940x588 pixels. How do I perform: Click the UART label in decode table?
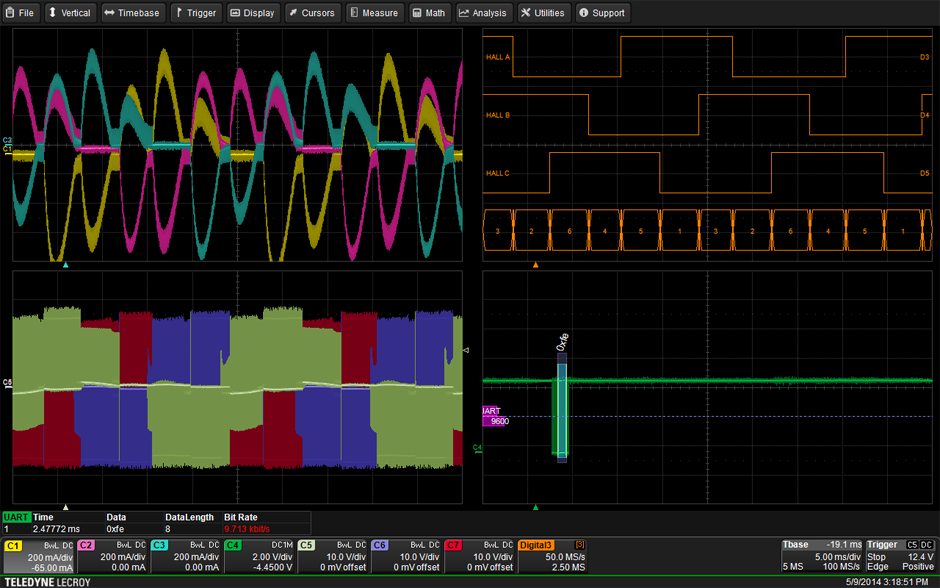click(16, 517)
